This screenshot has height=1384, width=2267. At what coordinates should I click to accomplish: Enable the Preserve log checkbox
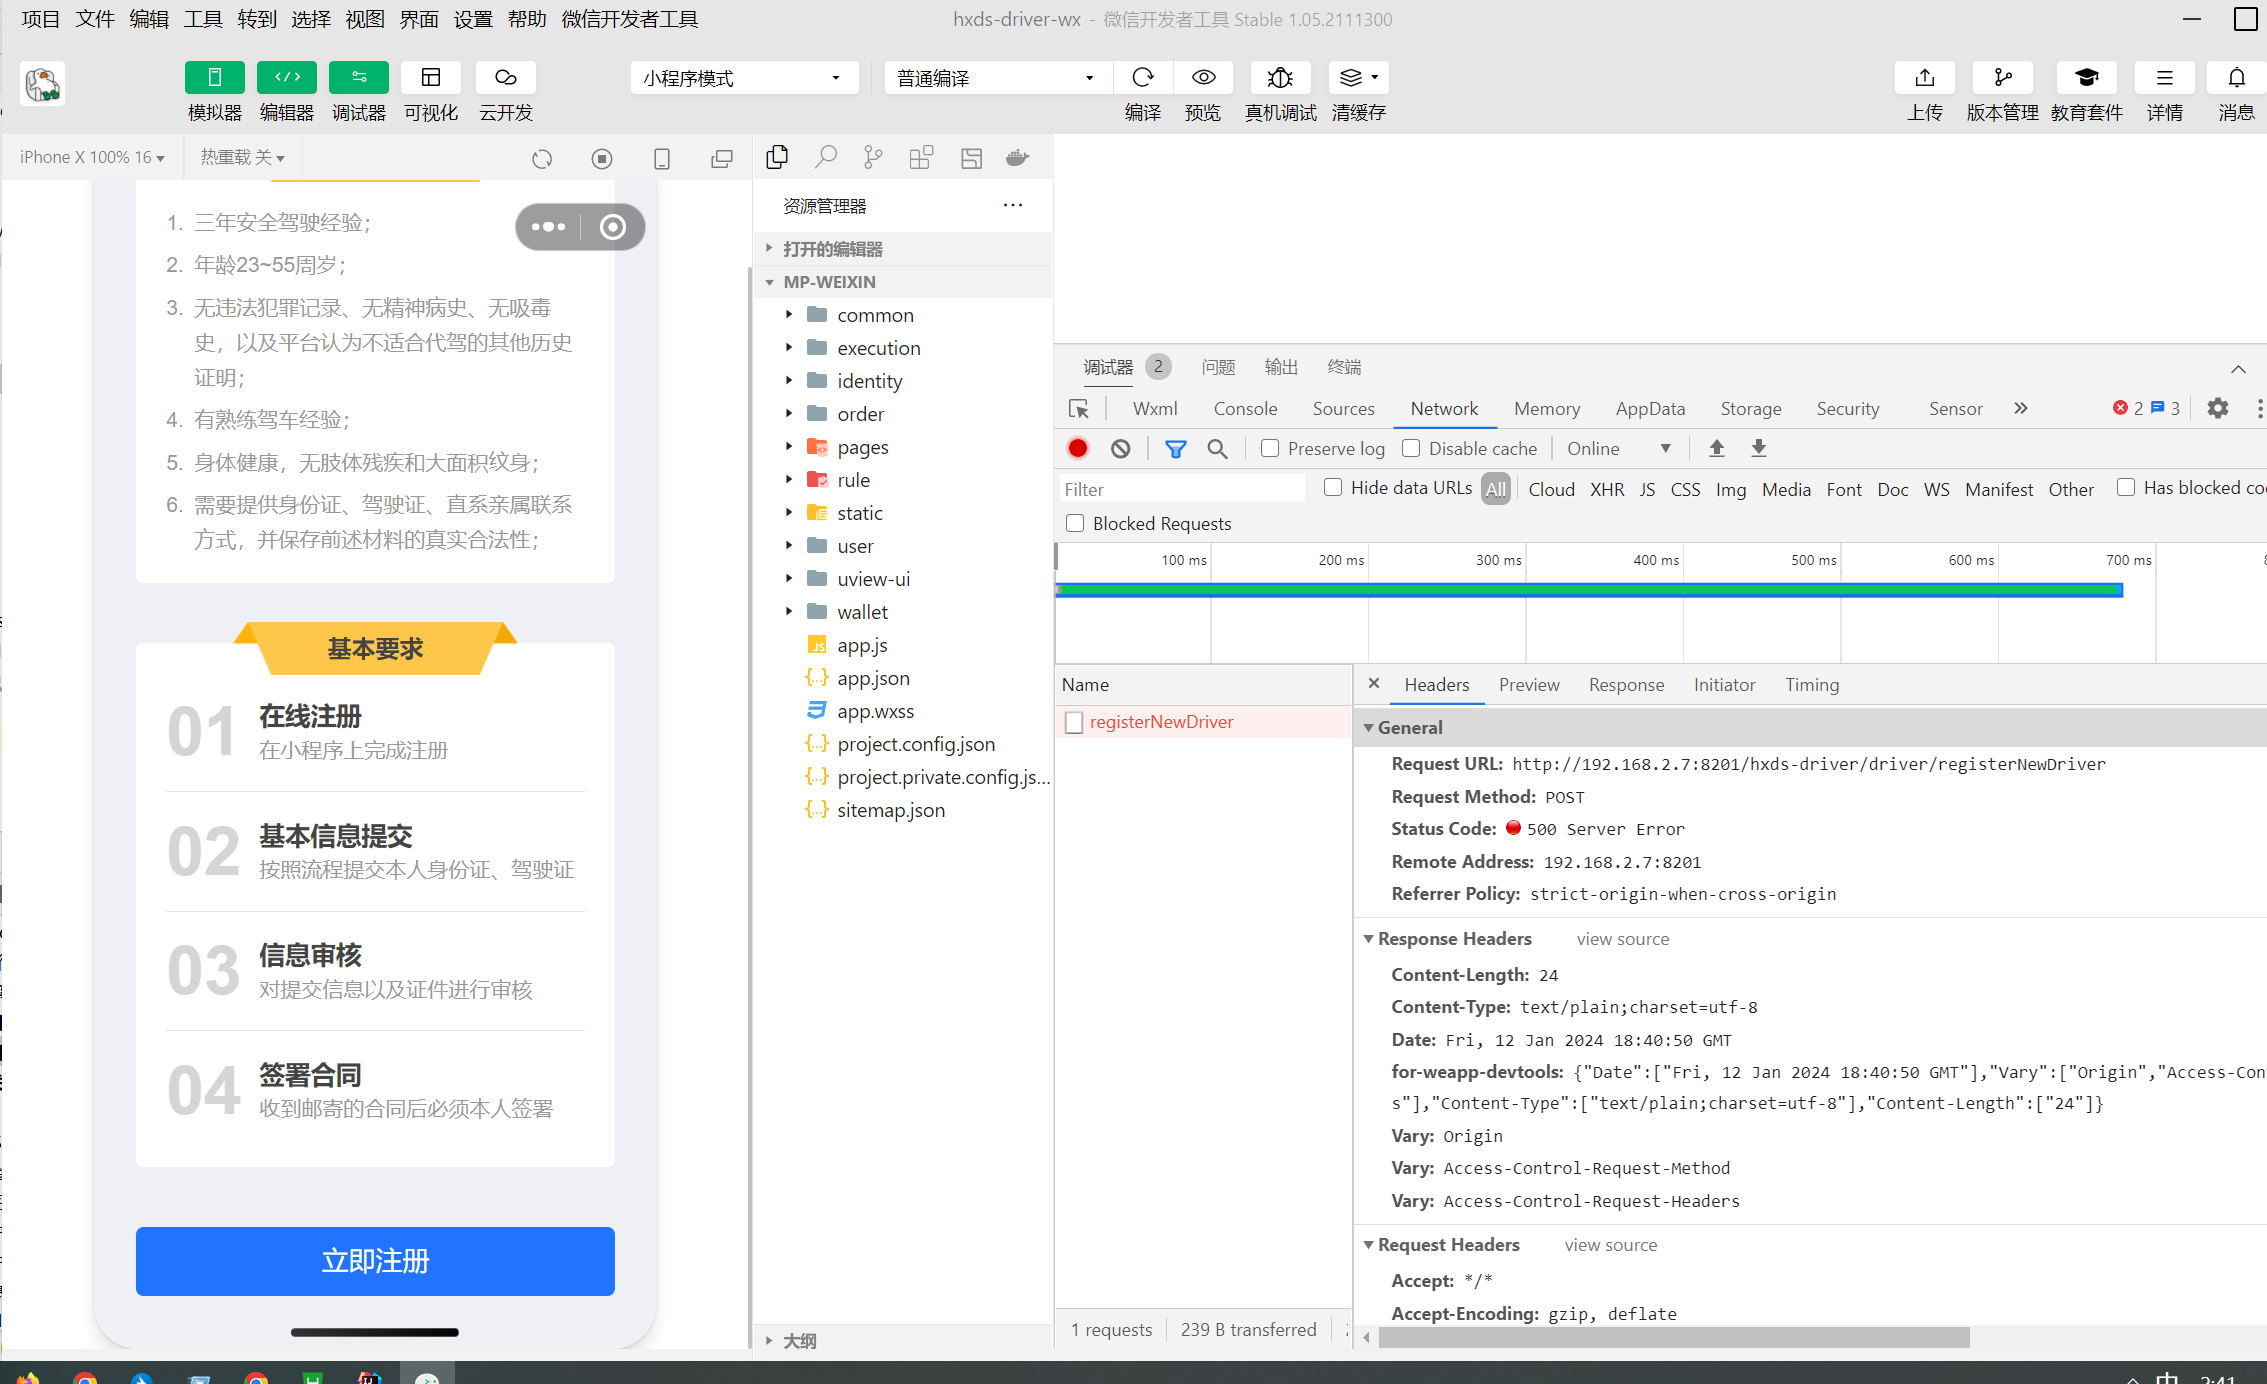tap(1270, 449)
